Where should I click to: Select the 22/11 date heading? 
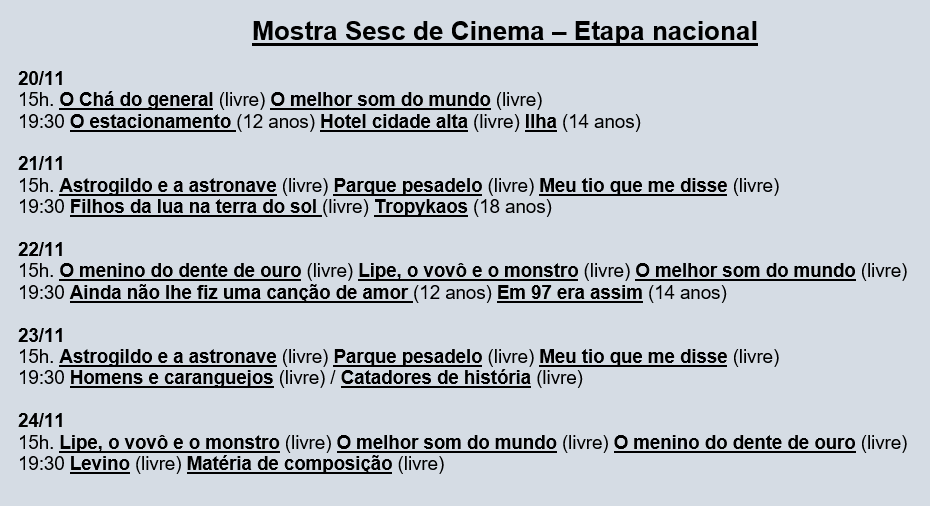pos(40,250)
